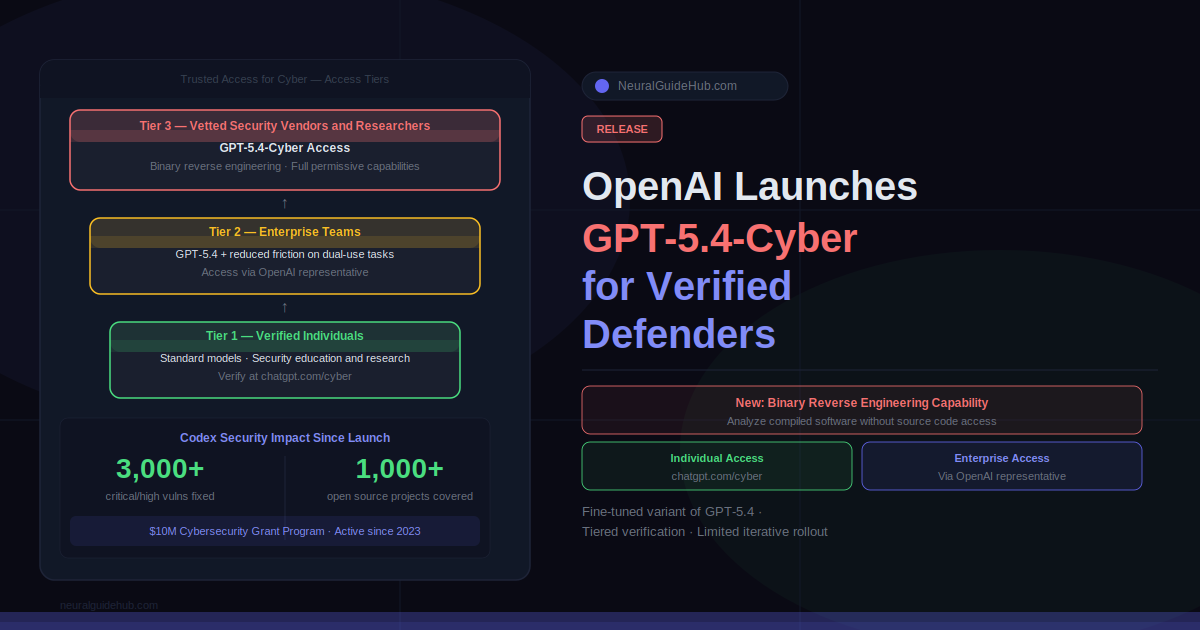Select the Individual Access box
This screenshot has width=1200, height=630.
coord(716,466)
